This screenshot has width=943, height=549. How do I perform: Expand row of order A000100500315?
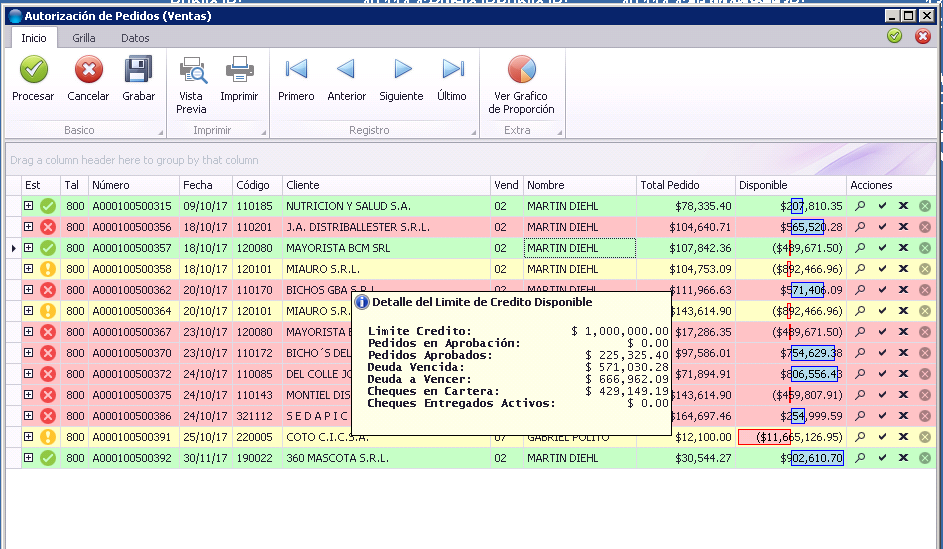pos(28,206)
